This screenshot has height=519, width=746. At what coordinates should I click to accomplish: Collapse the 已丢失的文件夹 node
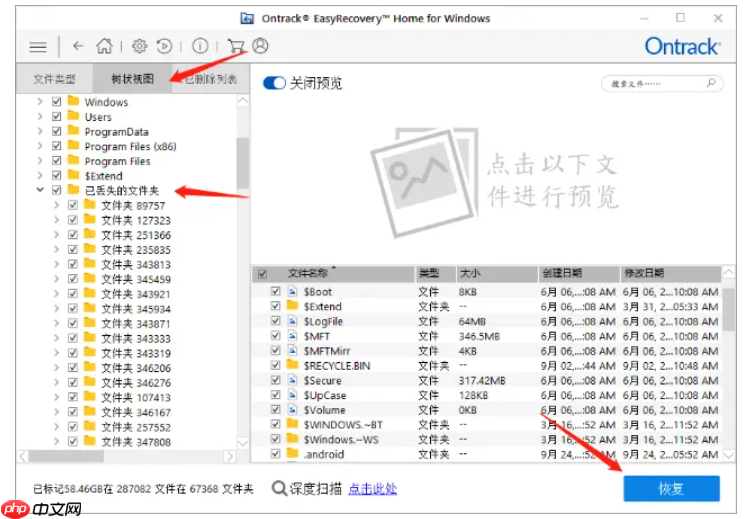coord(40,190)
